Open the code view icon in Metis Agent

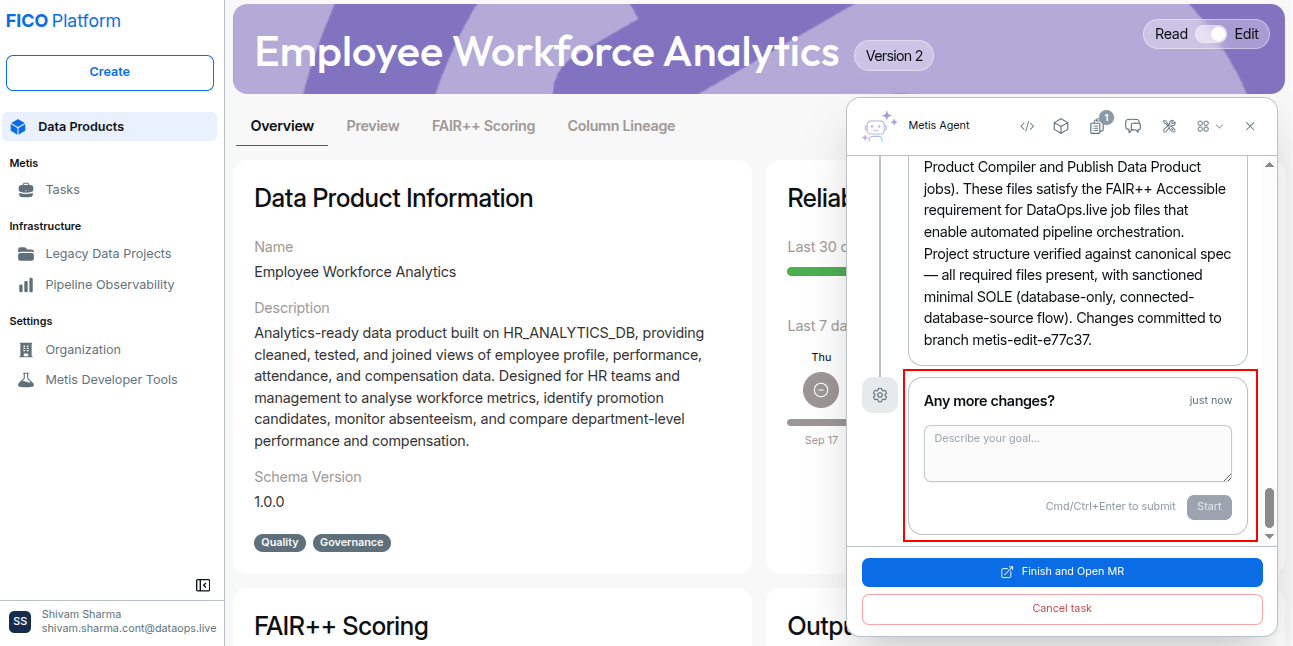pos(1027,126)
